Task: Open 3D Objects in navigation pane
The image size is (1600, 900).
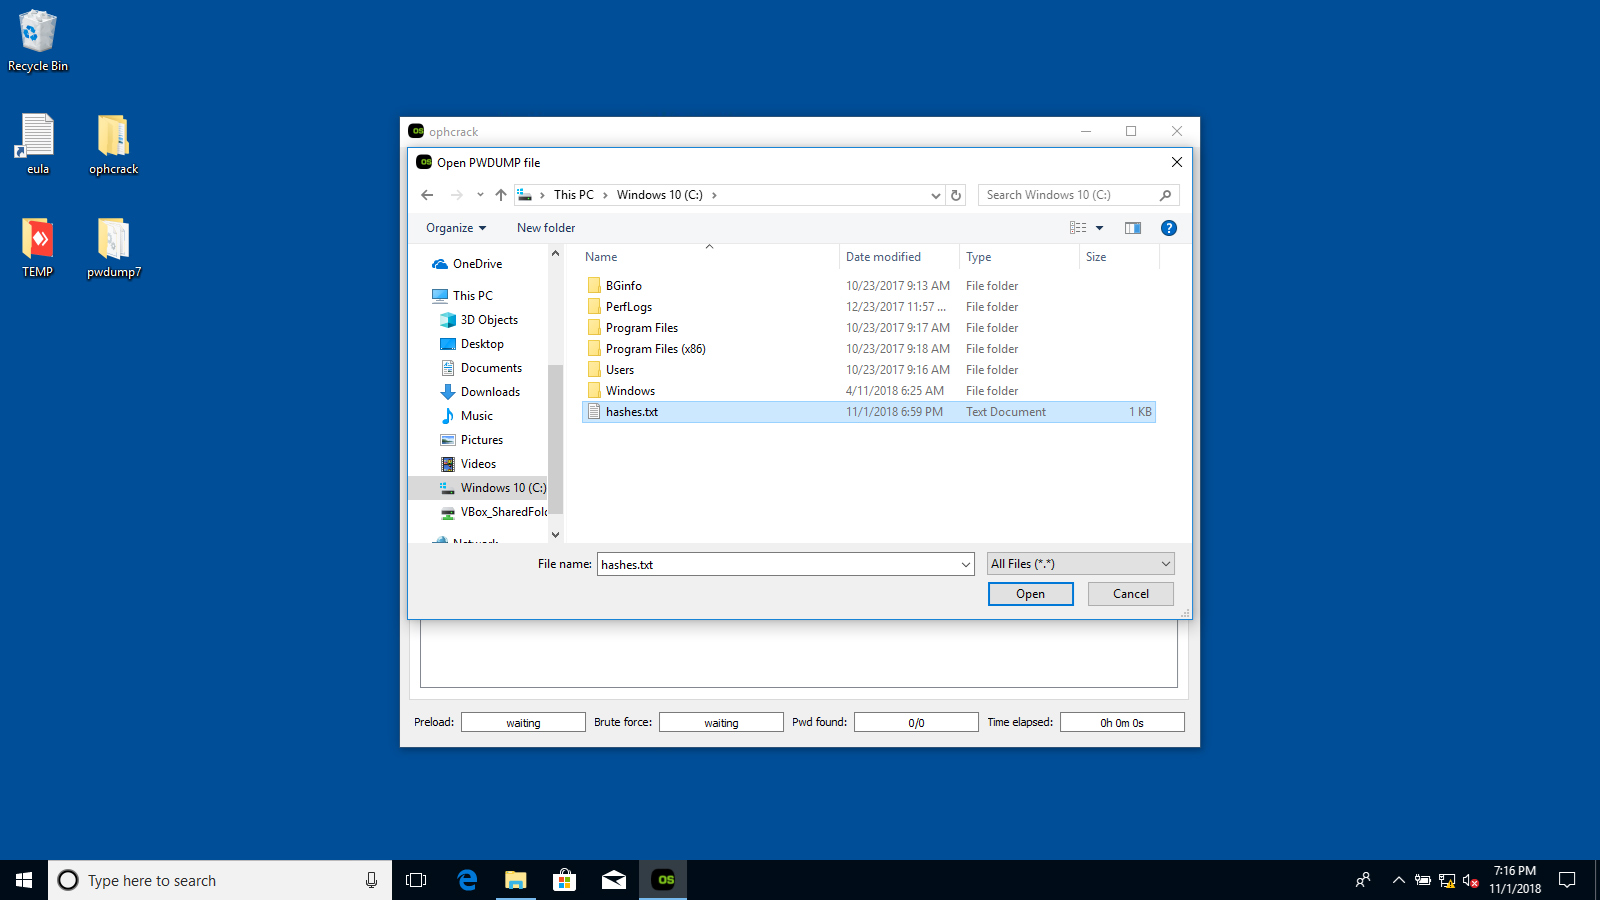Action: [479, 320]
